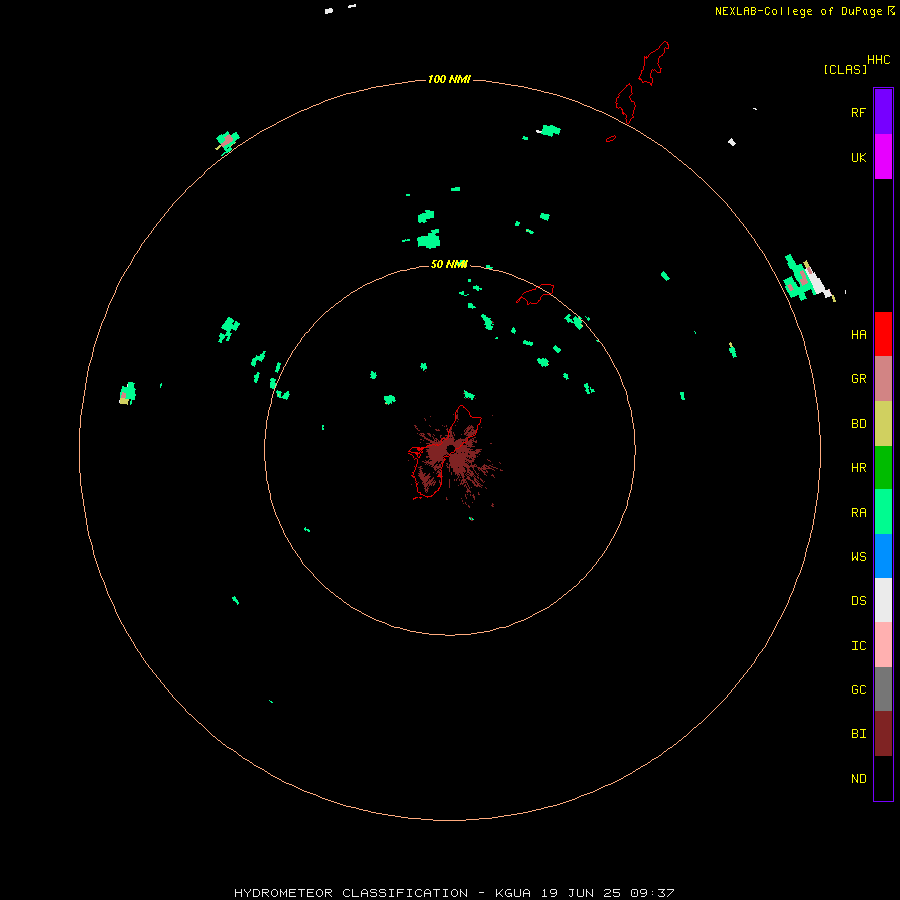Click the HR dark green legend swatch
The height and width of the screenshot is (900, 900).
[883, 467]
